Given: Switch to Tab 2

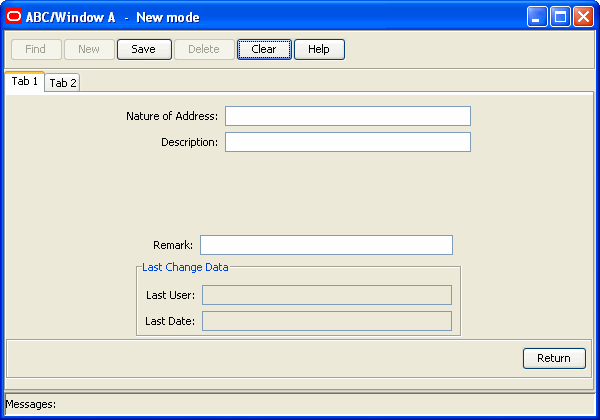Looking at the screenshot, I should point(62,83).
